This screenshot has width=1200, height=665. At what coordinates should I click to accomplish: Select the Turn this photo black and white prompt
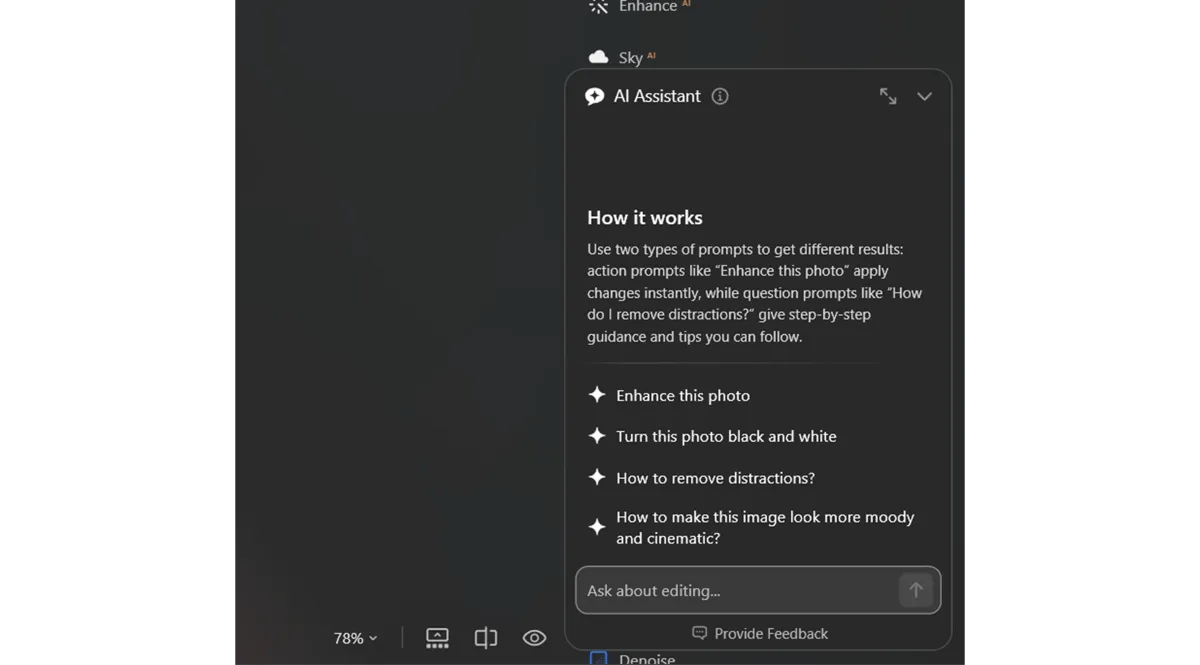pos(727,436)
